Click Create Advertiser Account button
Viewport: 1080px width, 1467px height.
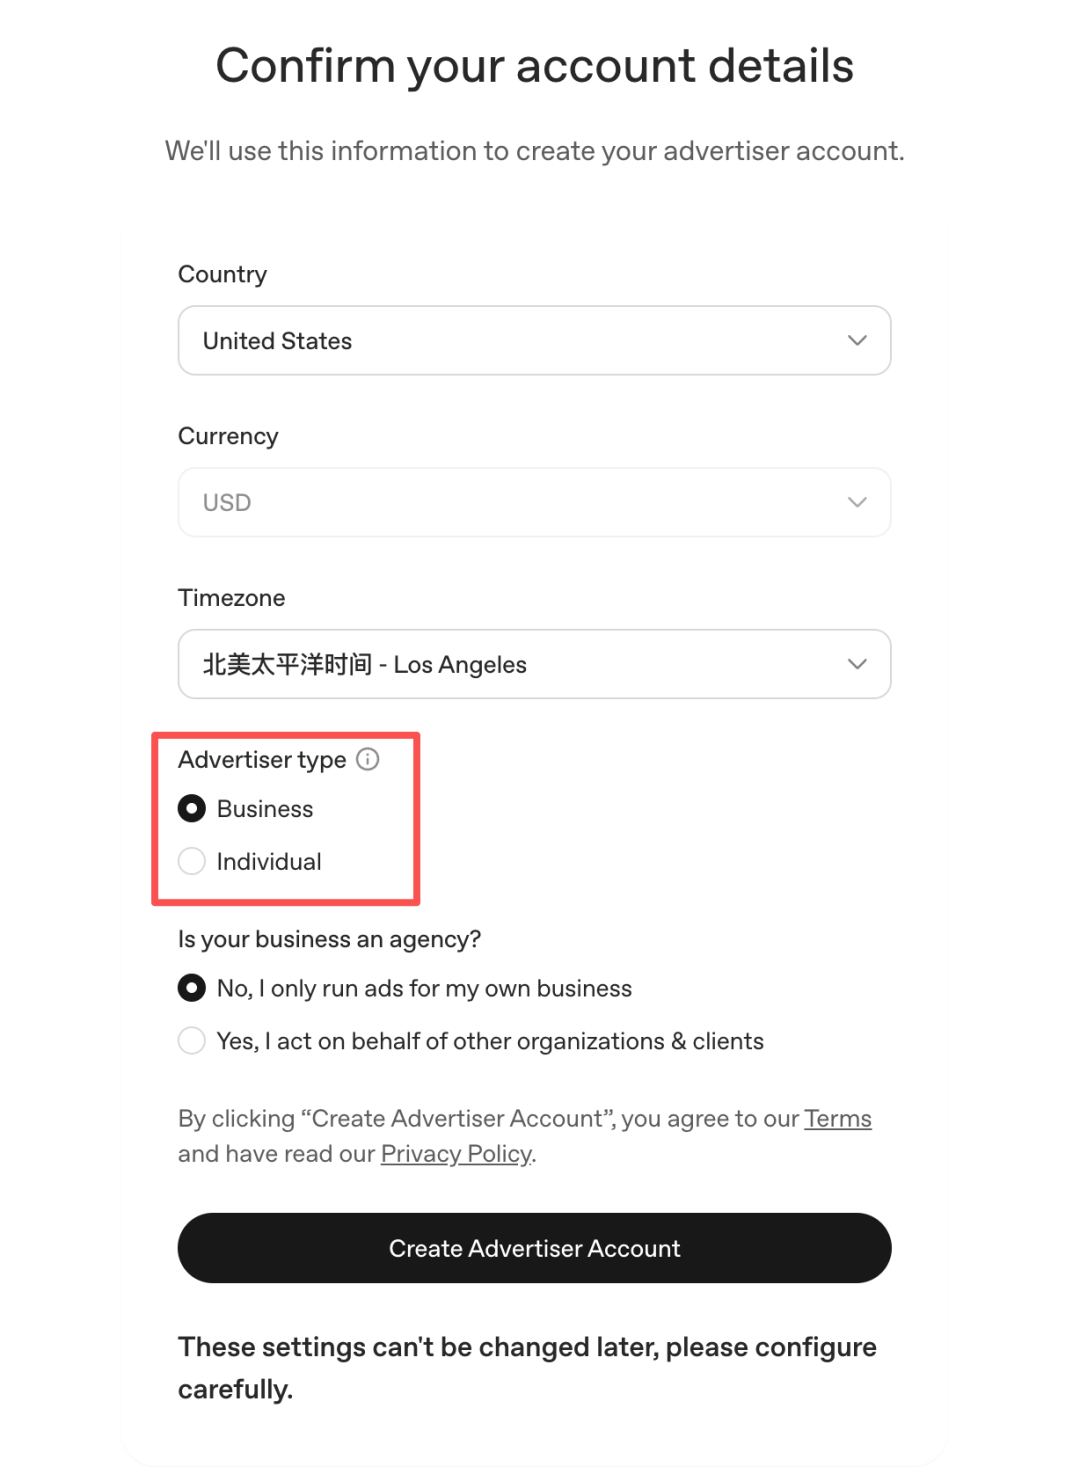coord(534,1248)
